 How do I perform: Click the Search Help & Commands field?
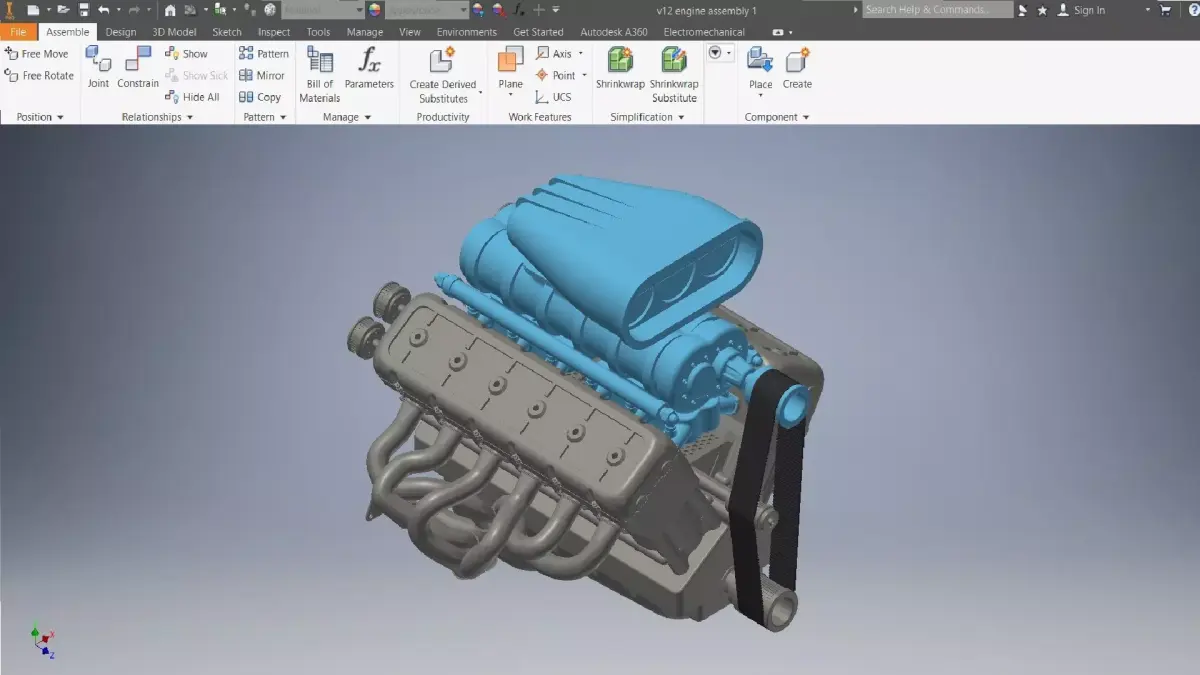pyautogui.click(x=938, y=10)
